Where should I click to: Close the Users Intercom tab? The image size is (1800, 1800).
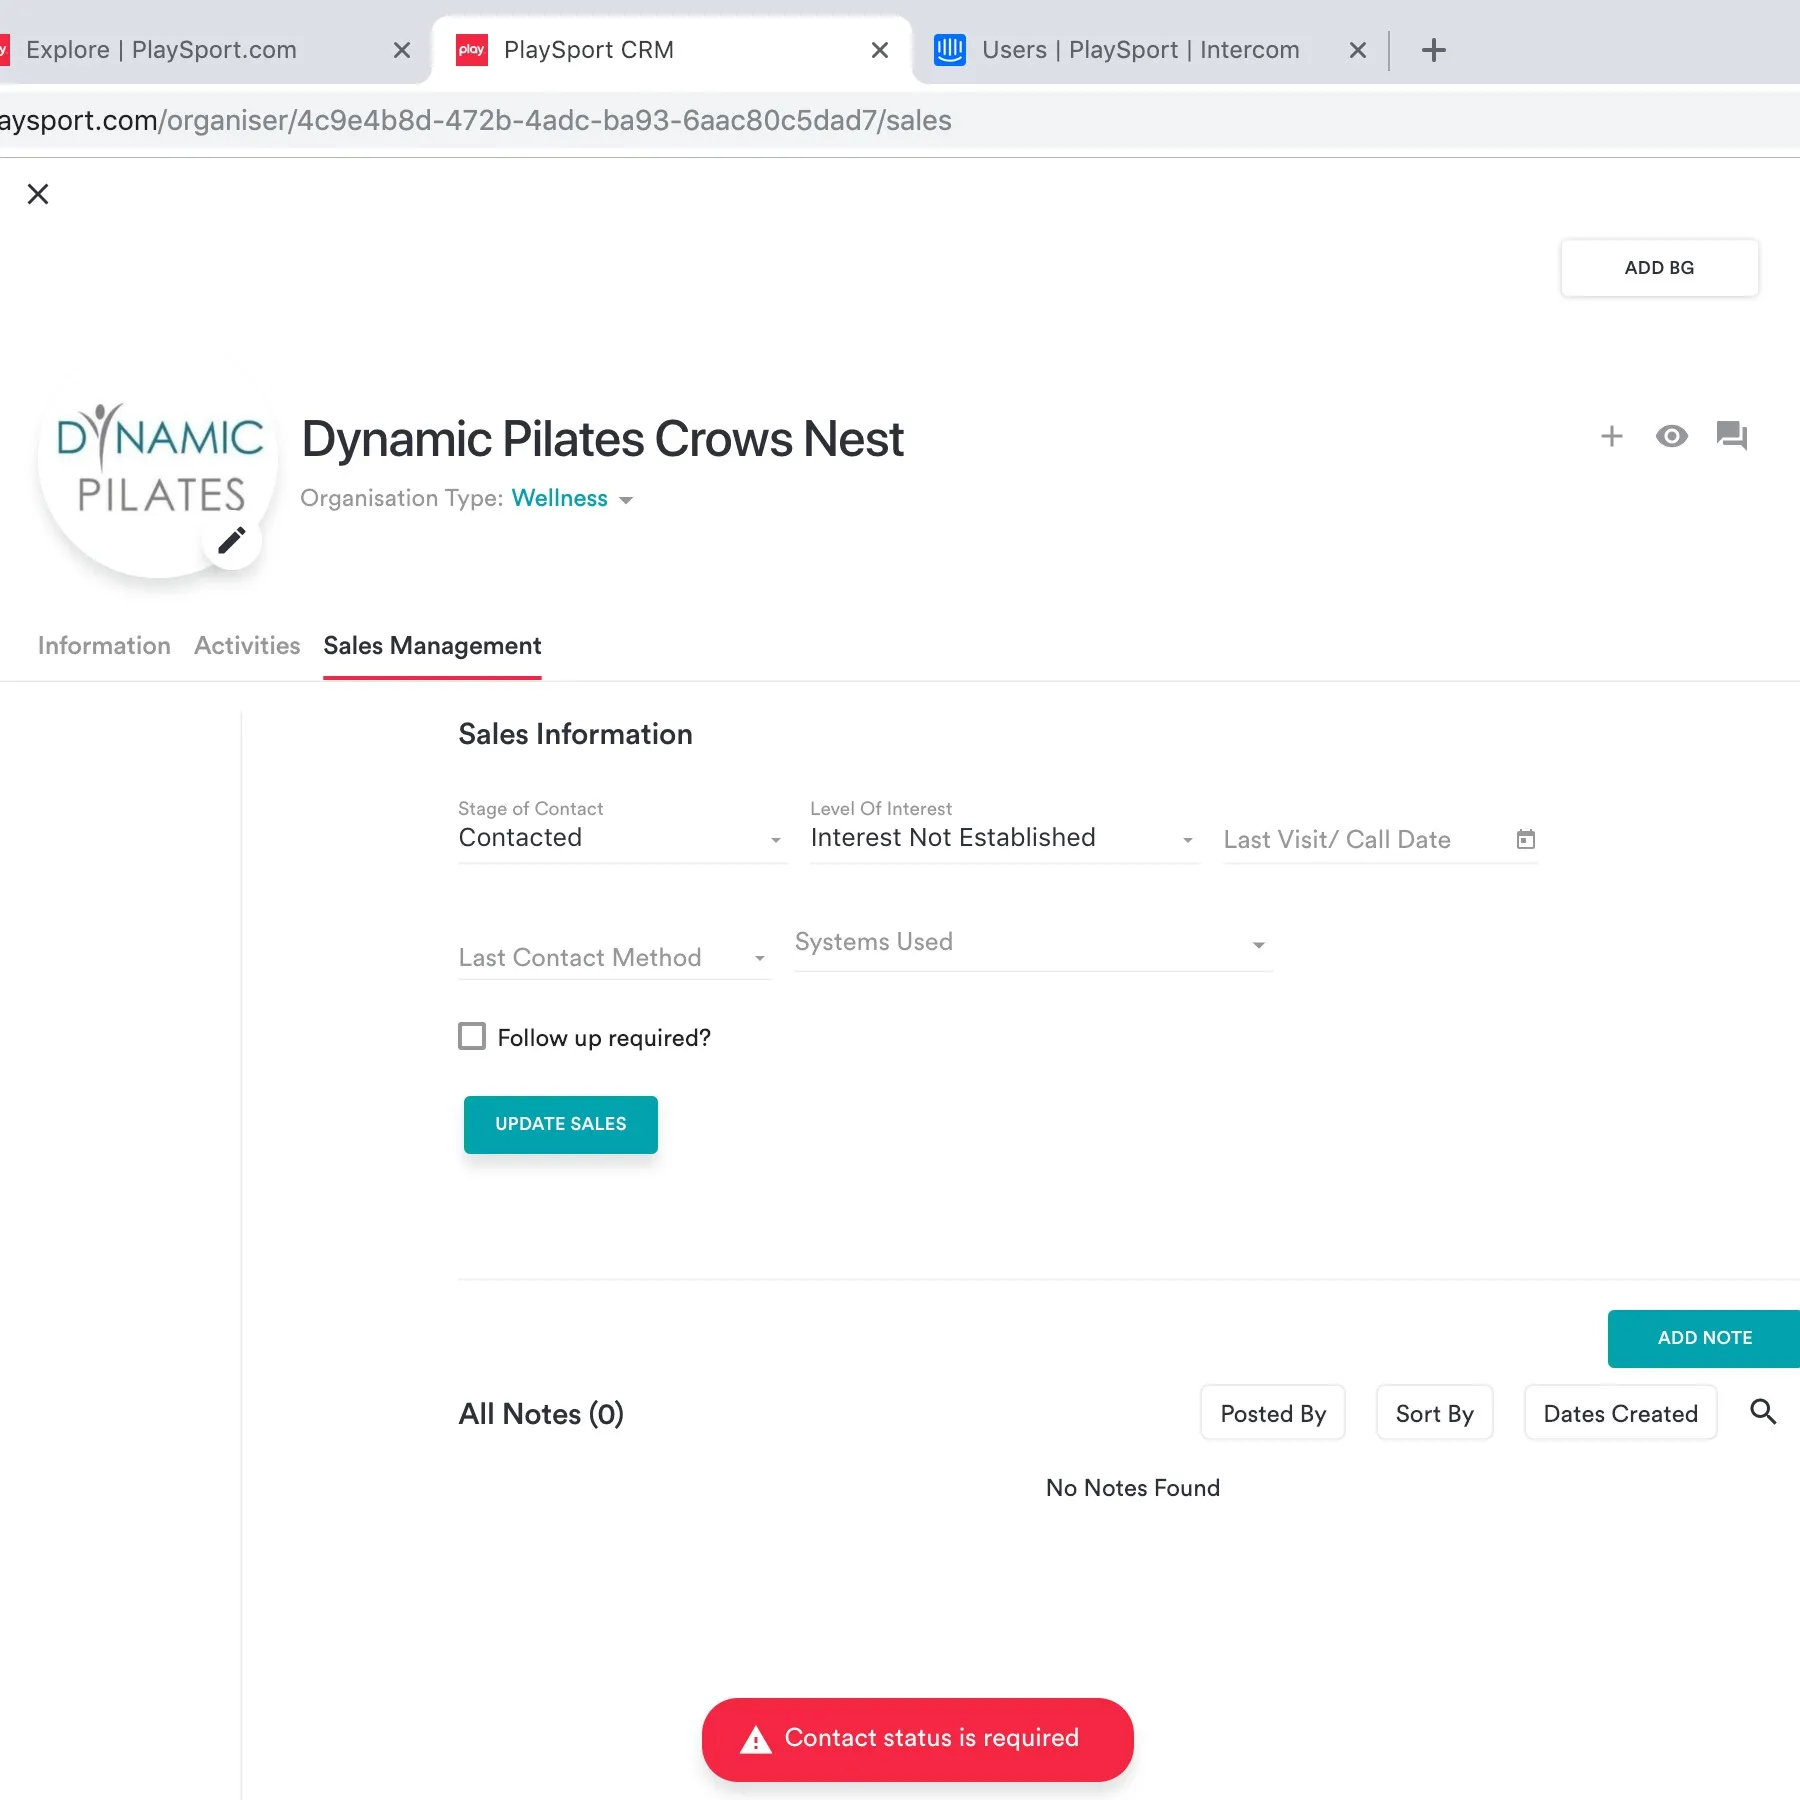point(1357,50)
